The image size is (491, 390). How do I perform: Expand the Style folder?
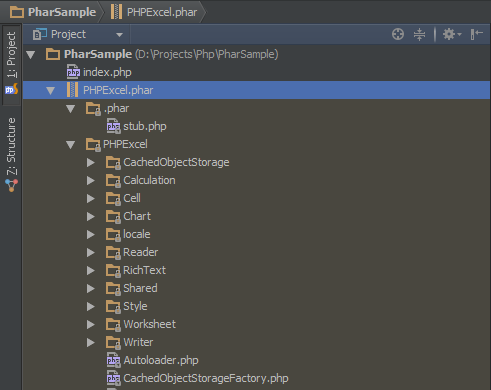click(91, 306)
